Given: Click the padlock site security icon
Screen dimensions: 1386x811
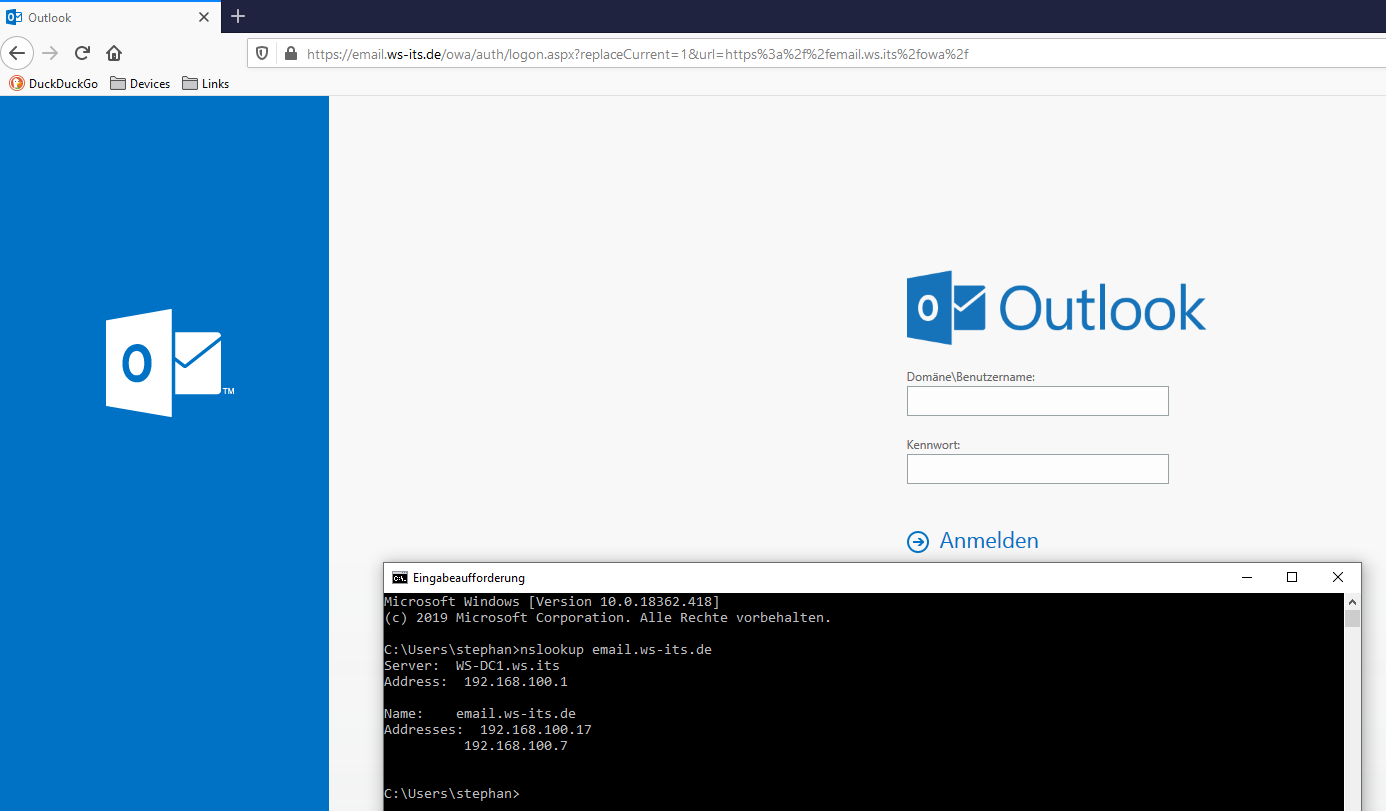Looking at the screenshot, I should 291,54.
